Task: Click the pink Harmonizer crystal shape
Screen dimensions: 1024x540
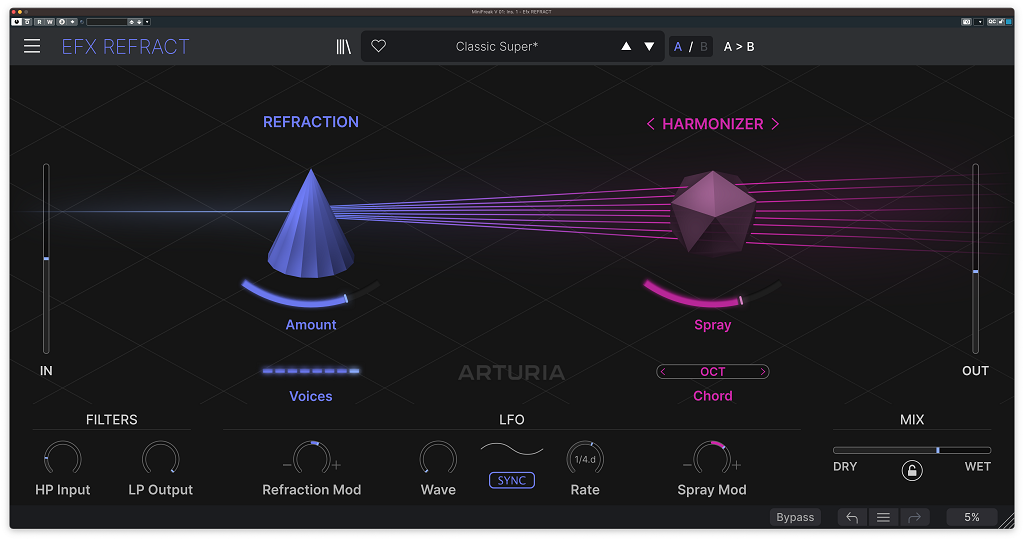Action: pyautogui.click(x=713, y=212)
